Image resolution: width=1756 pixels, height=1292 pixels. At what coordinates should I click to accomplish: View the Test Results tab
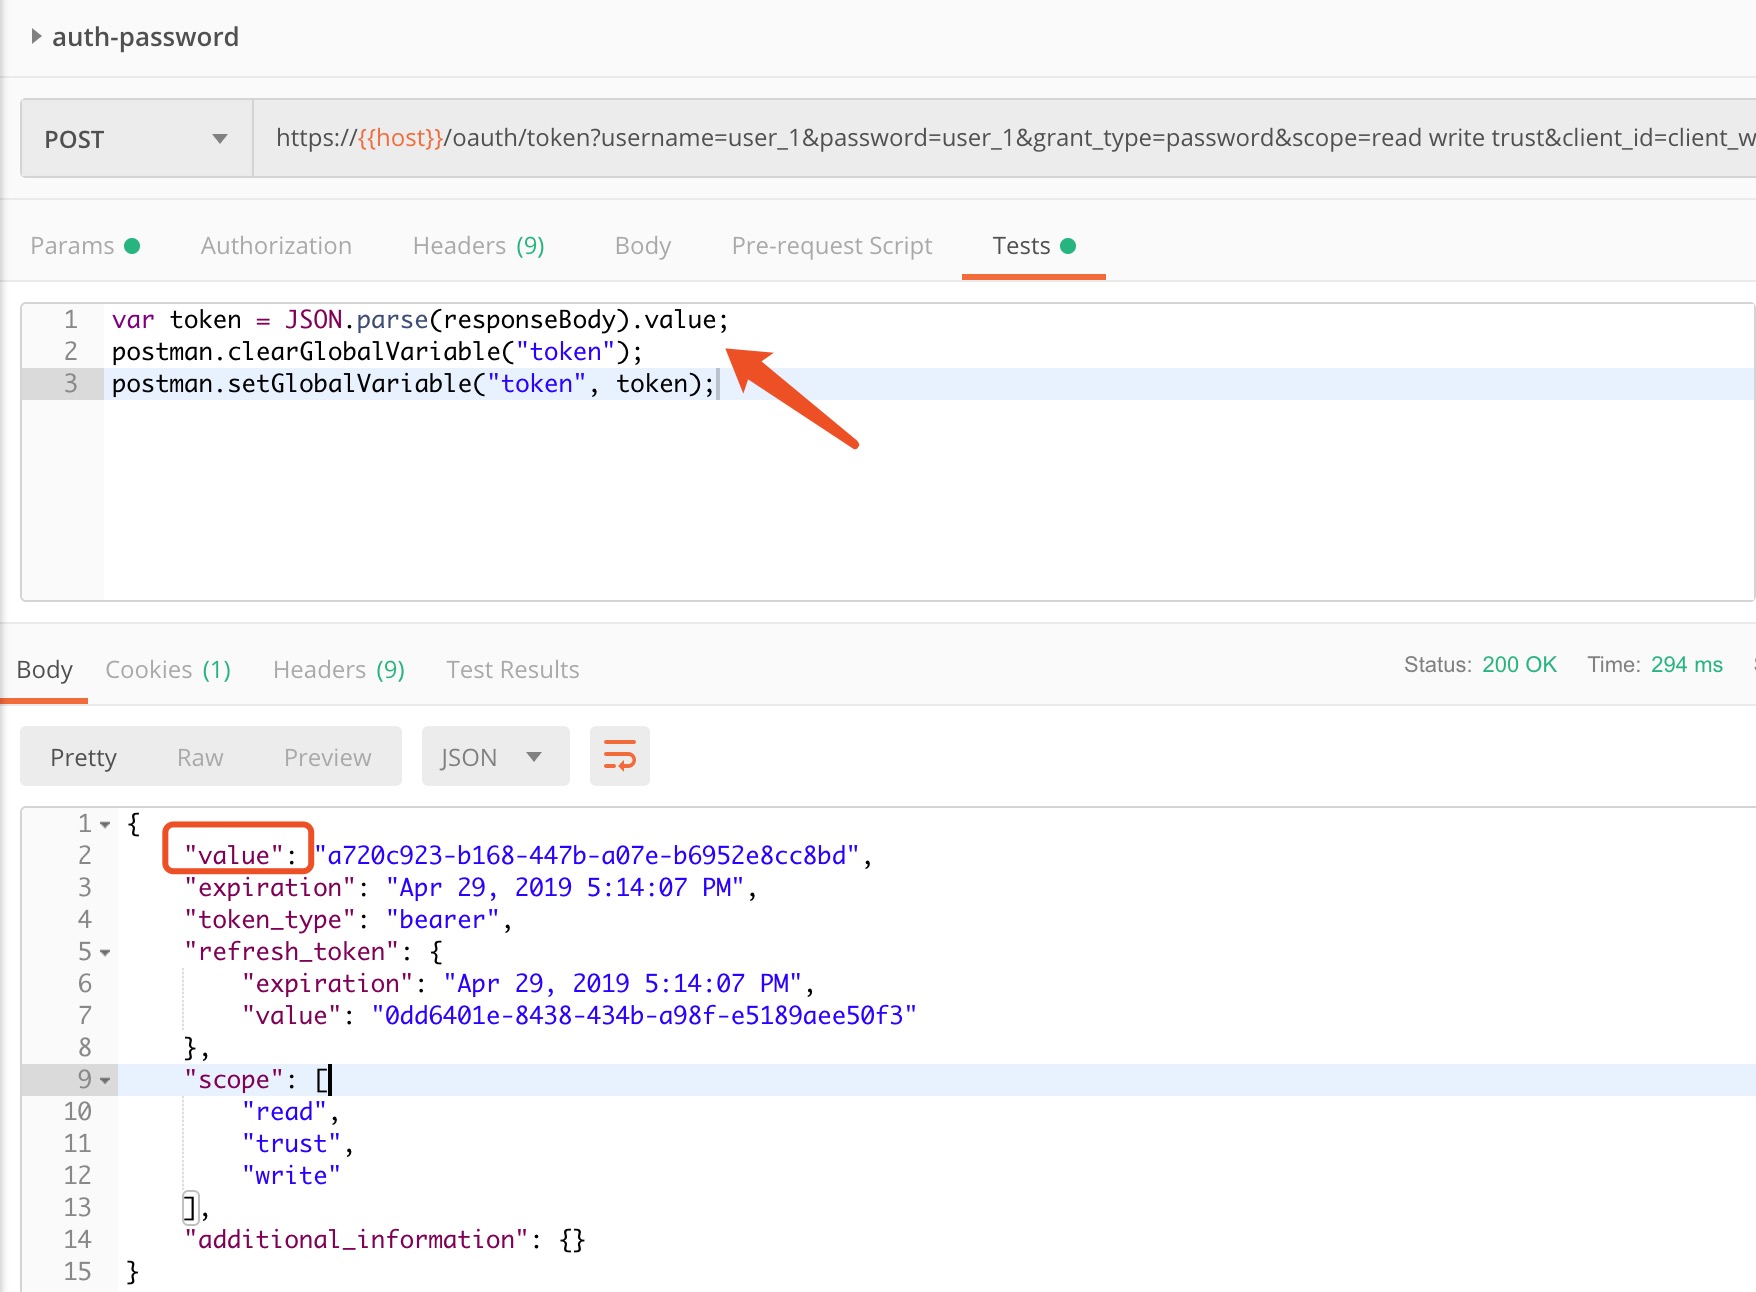click(513, 670)
